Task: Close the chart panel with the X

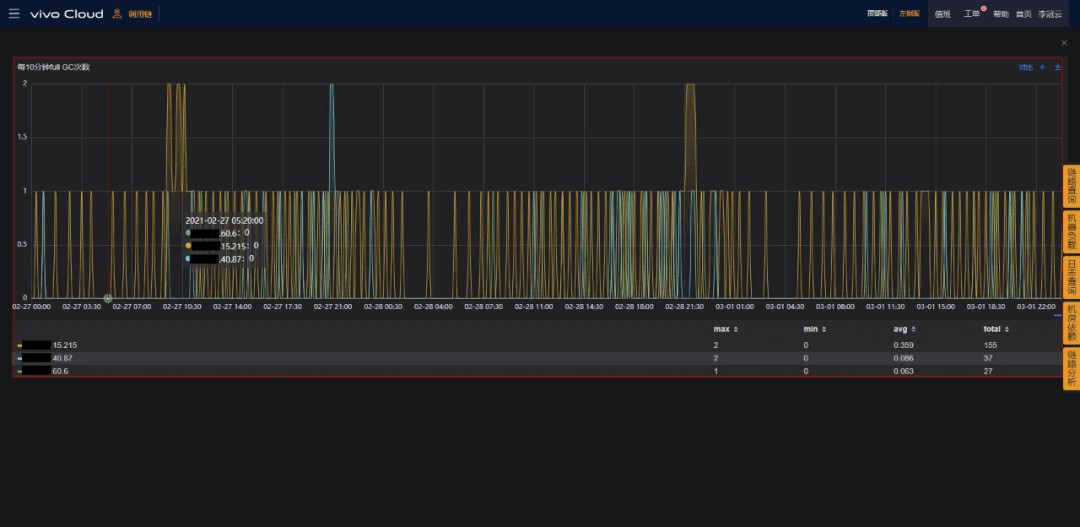Action: point(1064,43)
